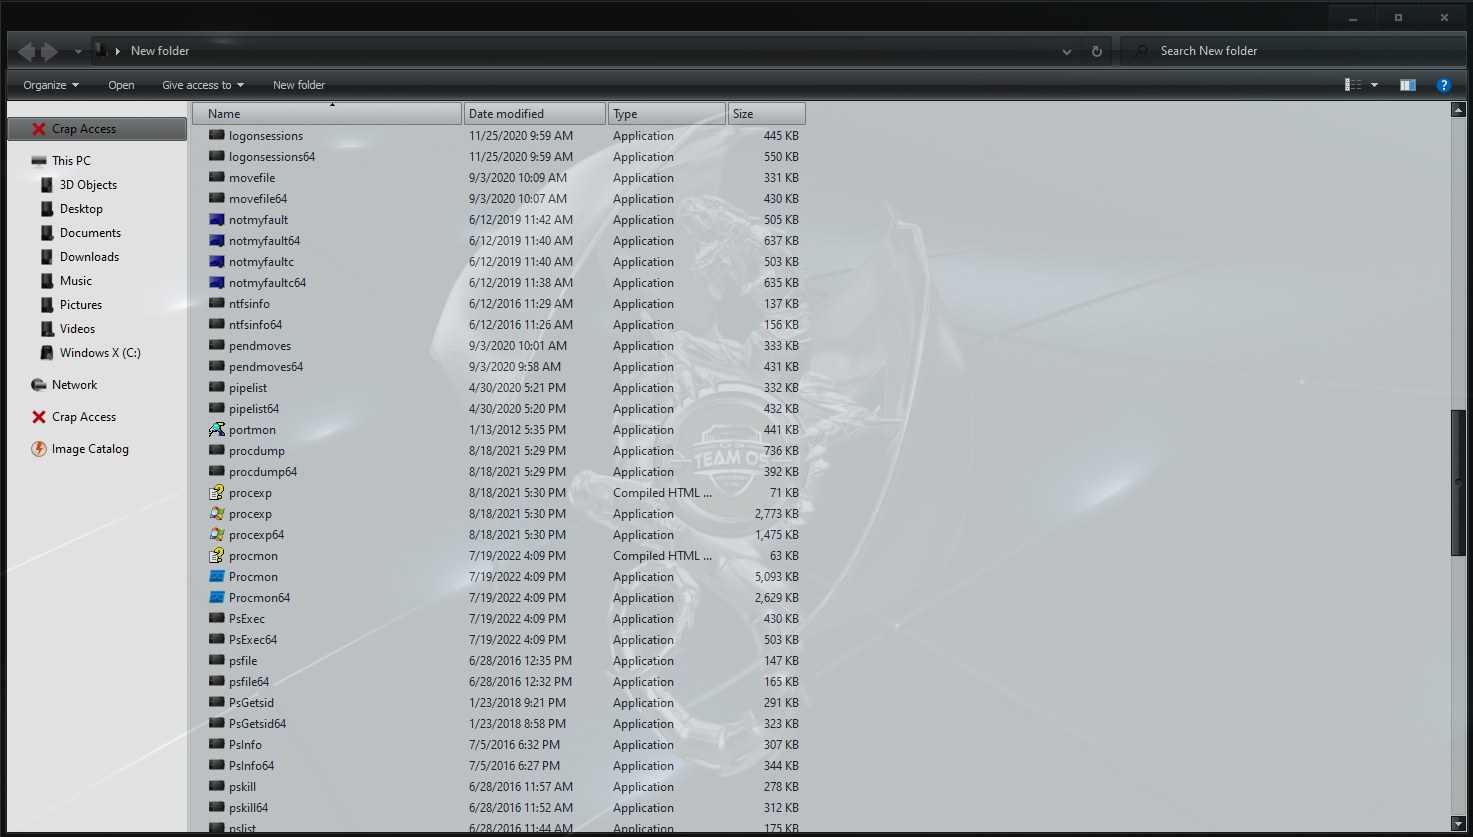Select Network in navigation pane
The image size is (1473, 837).
pos(74,385)
